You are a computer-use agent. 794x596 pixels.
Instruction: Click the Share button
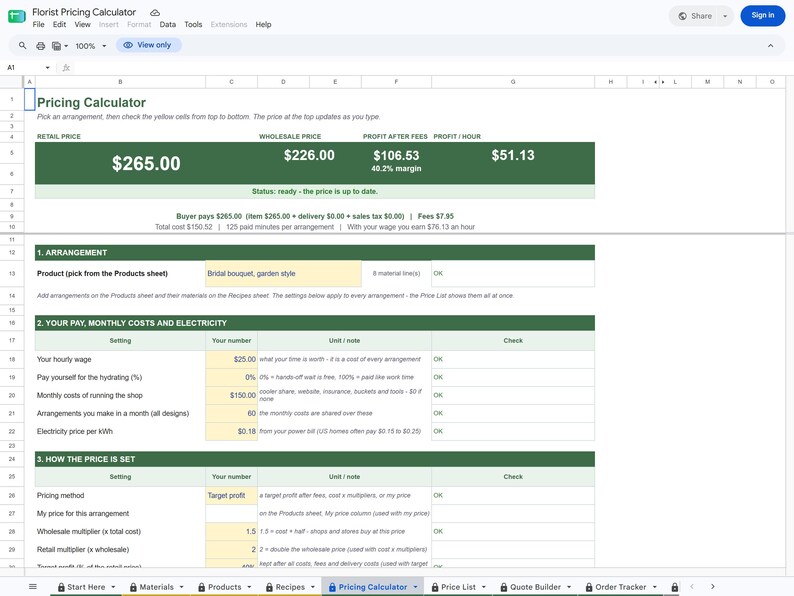695,16
